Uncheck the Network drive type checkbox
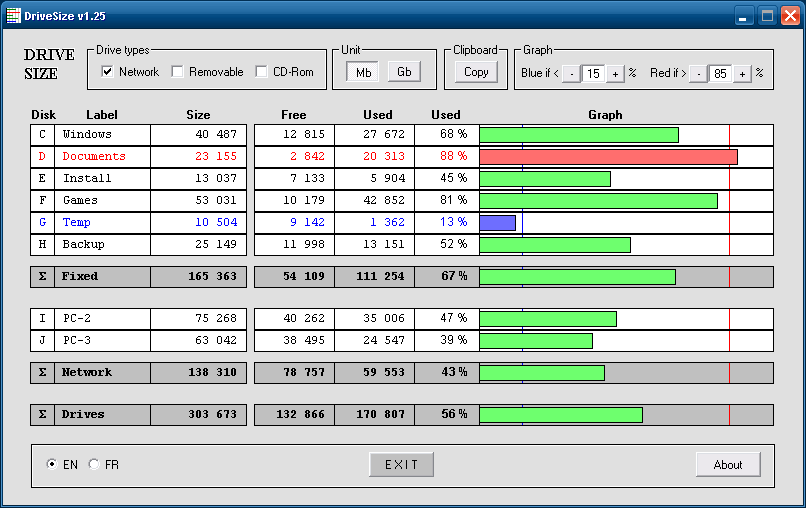 (x=107, y=71)
